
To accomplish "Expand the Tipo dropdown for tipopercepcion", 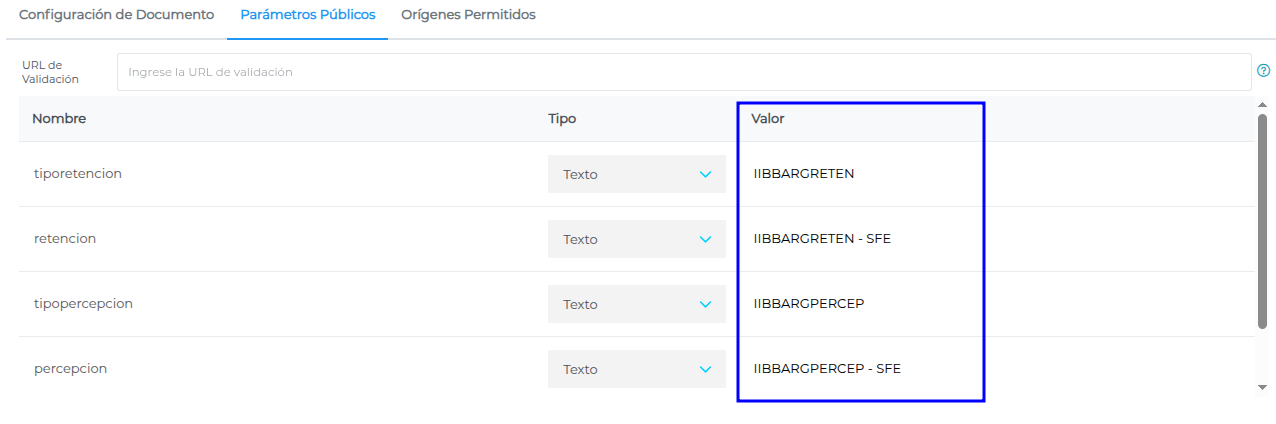I will tap(636, 304).
